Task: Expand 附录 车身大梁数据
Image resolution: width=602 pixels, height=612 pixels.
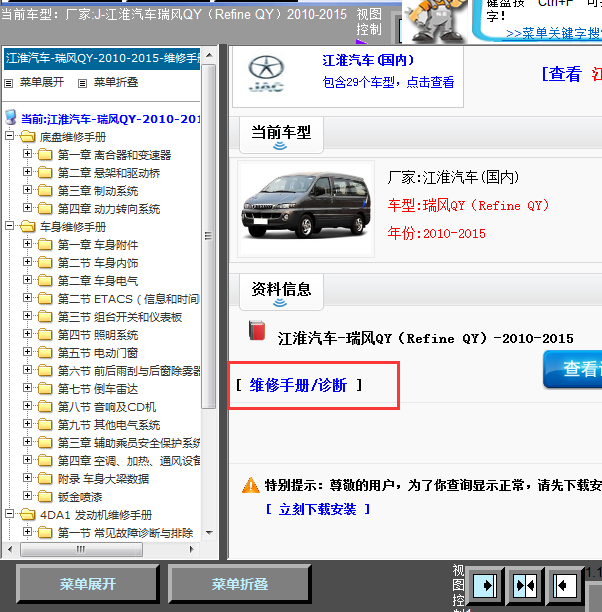Action: tap(27, 477)
